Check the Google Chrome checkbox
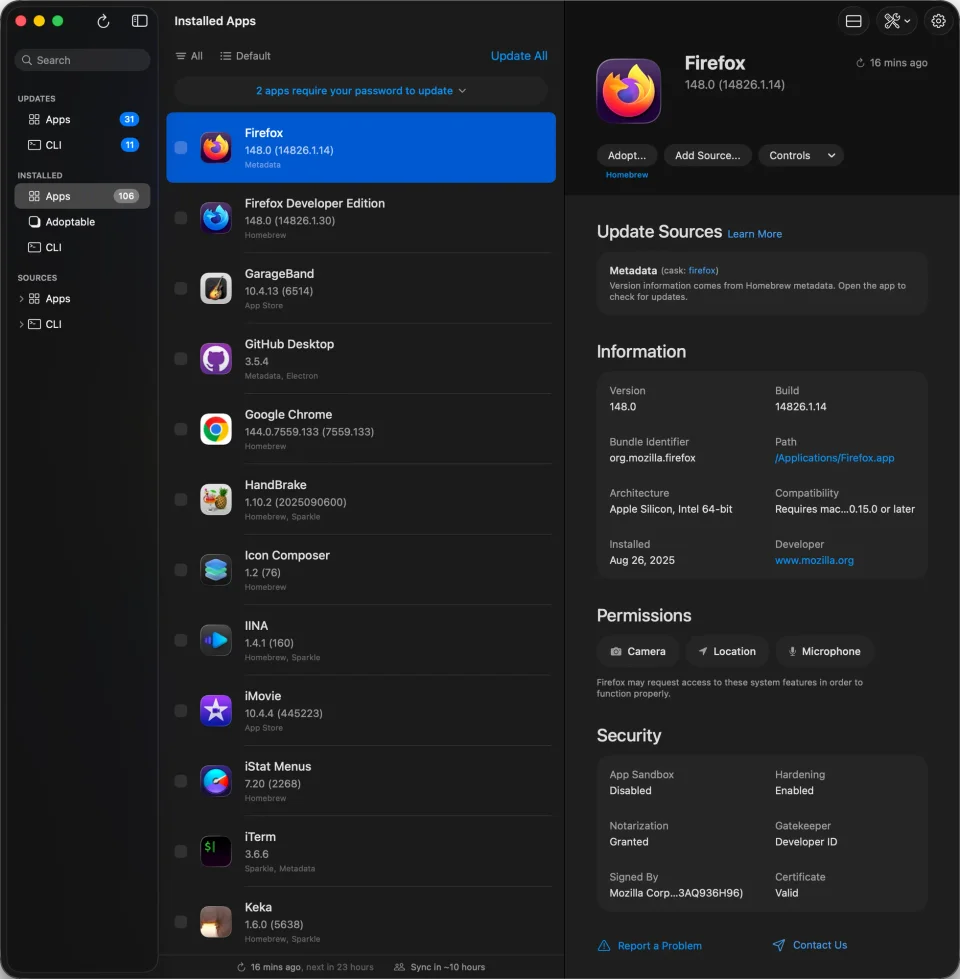 click(181, 429)
